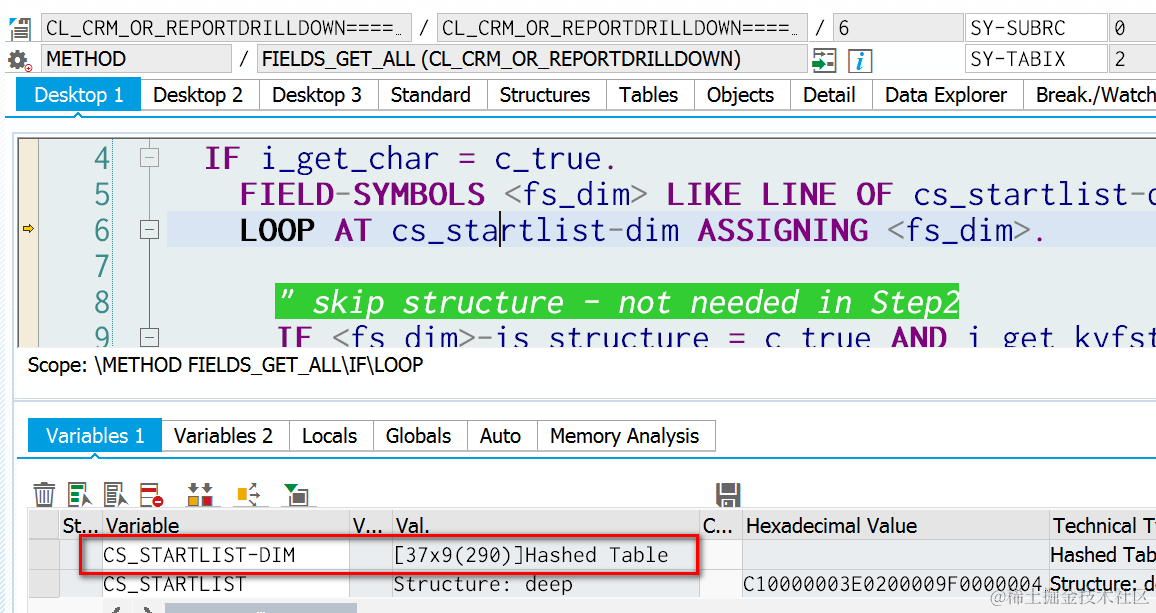
Task: Click the navigate-to-source icon with green arrow
Action: pyautogui.click(x=824, y=60)
